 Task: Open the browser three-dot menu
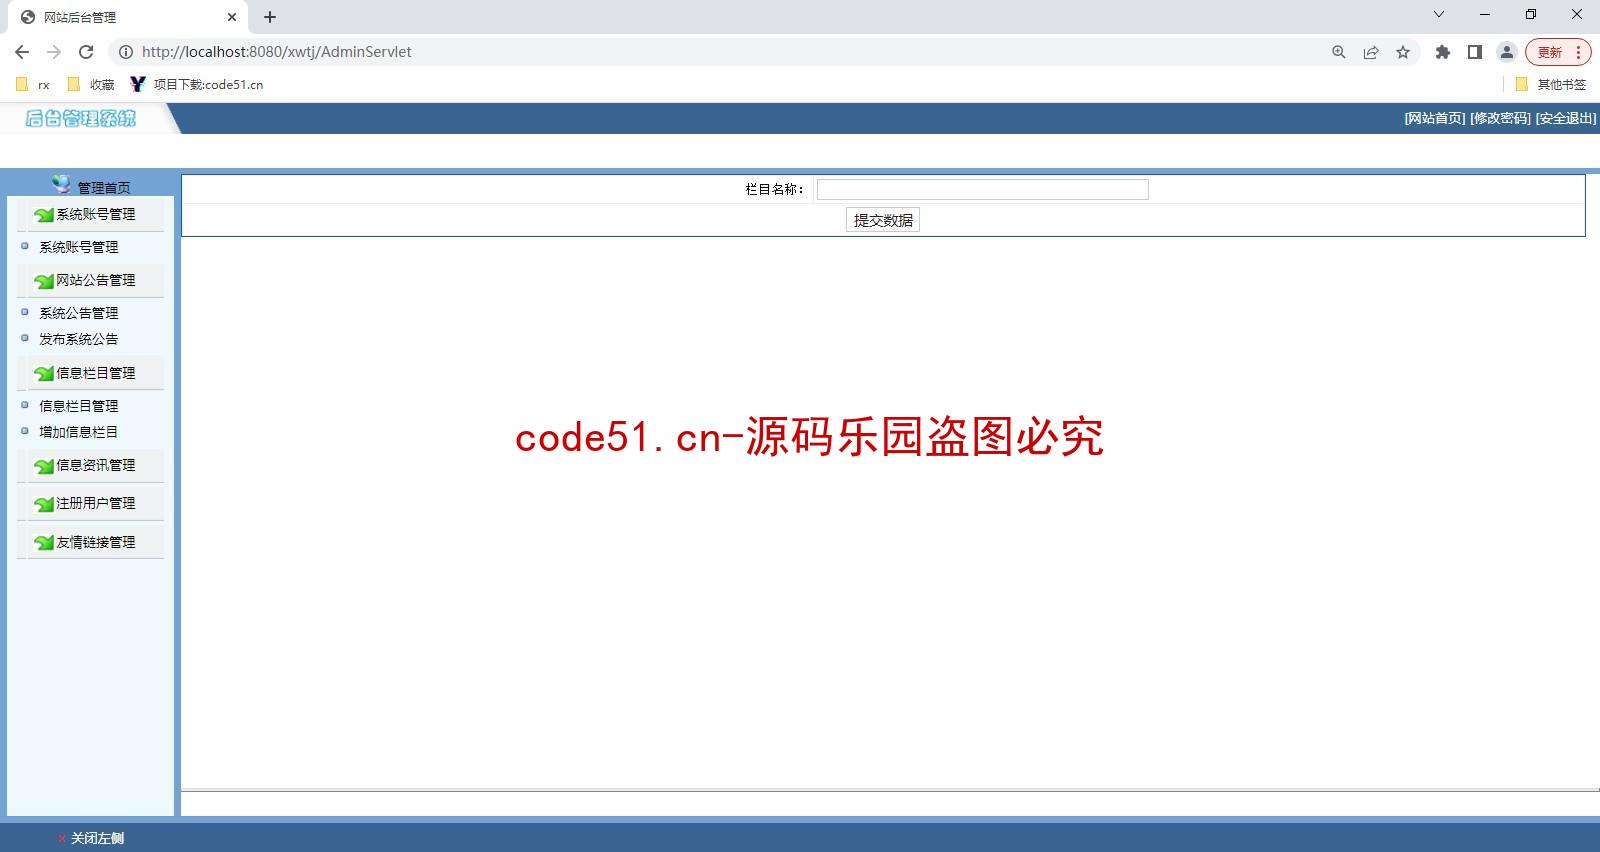point(1579,52)
